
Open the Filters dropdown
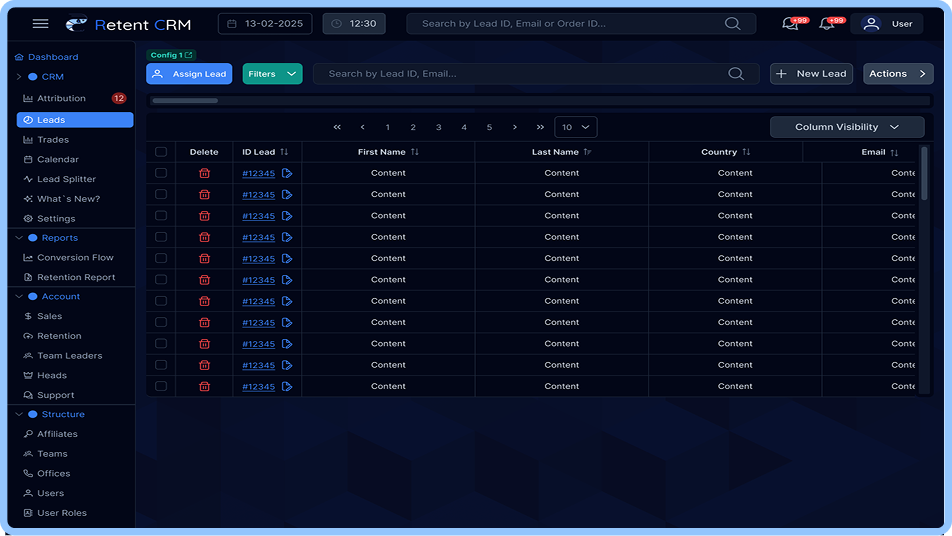273,73
